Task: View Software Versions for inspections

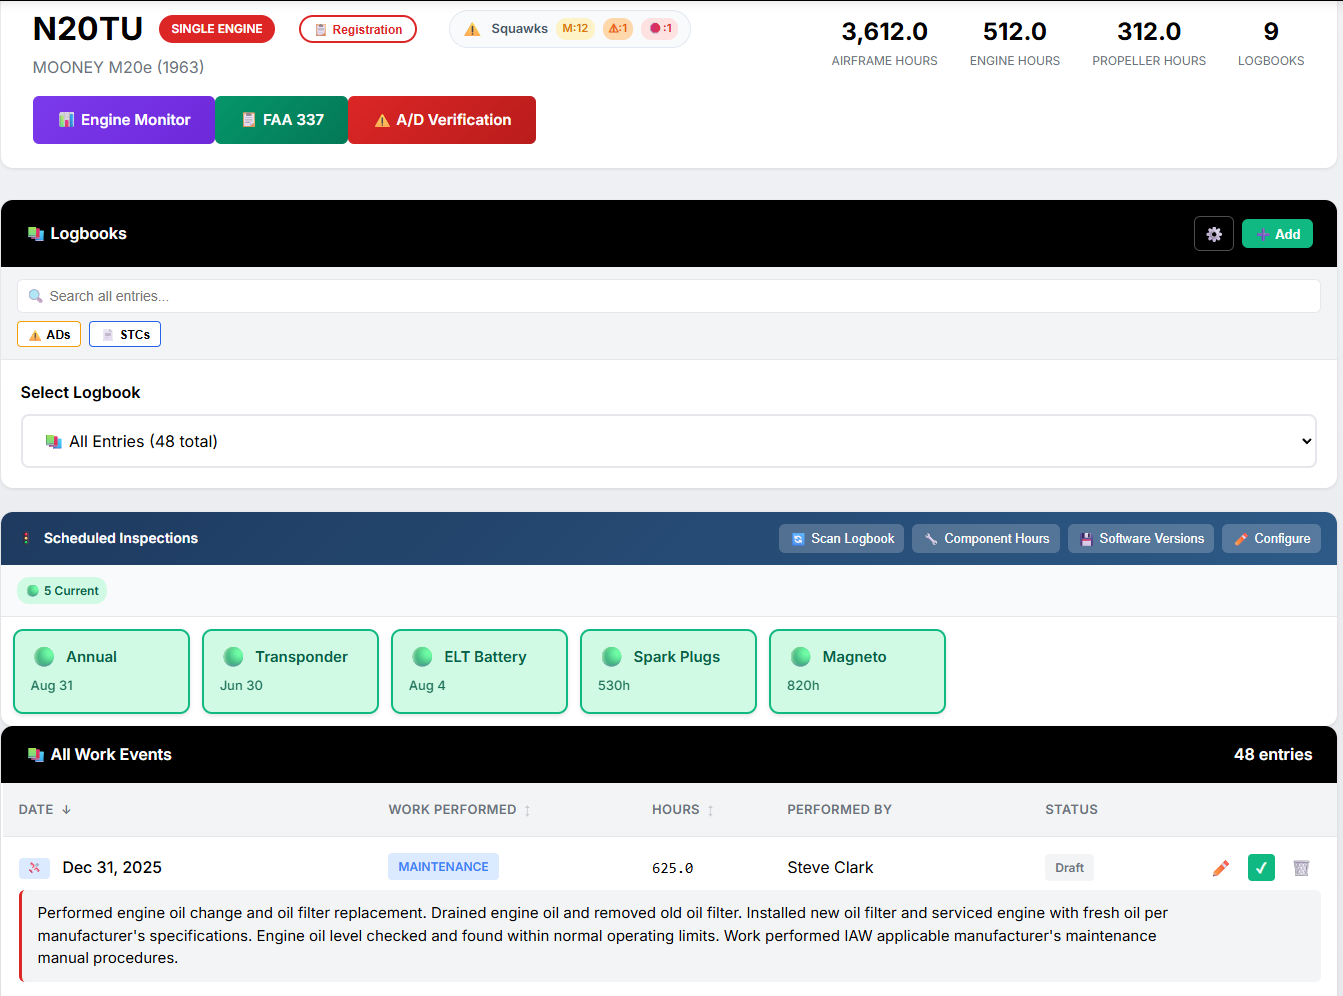Action: pos(1140,538)
